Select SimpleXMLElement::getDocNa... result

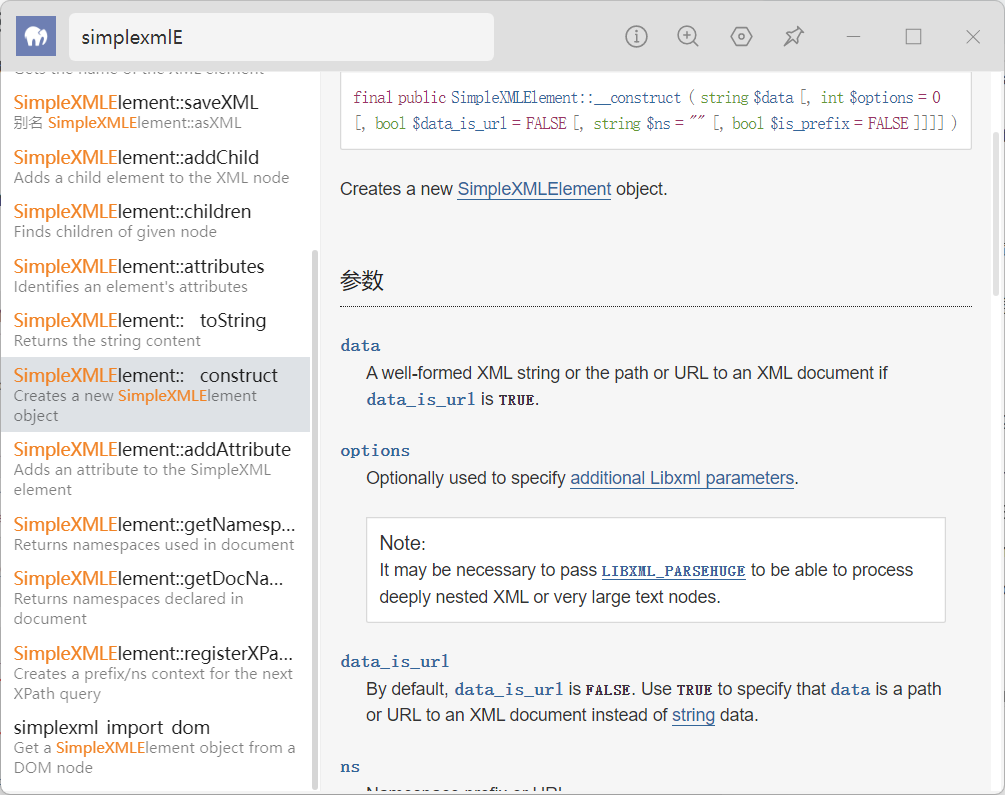click(155, 598)
